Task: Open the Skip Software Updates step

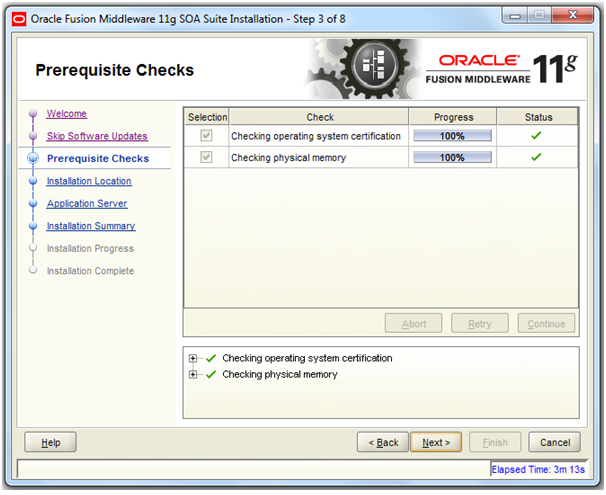Action: pyautogui.click(x=97, y=136)
